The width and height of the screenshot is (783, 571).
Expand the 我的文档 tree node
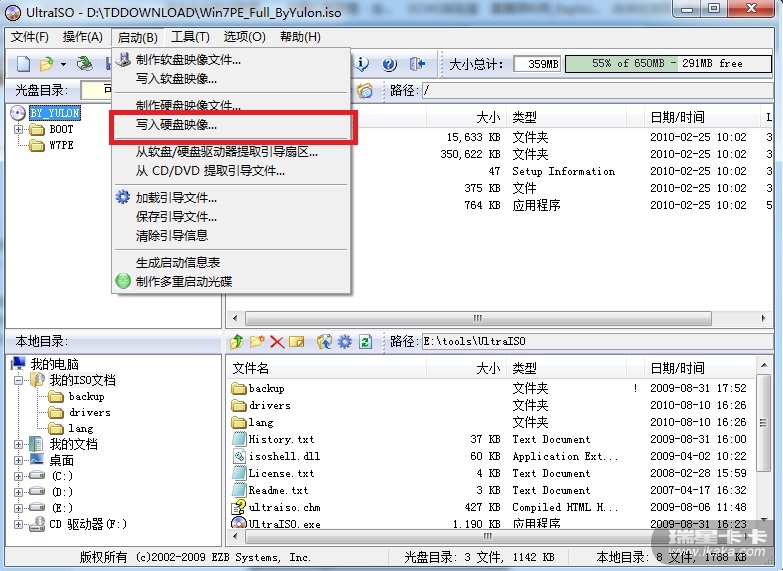point(18,444)
